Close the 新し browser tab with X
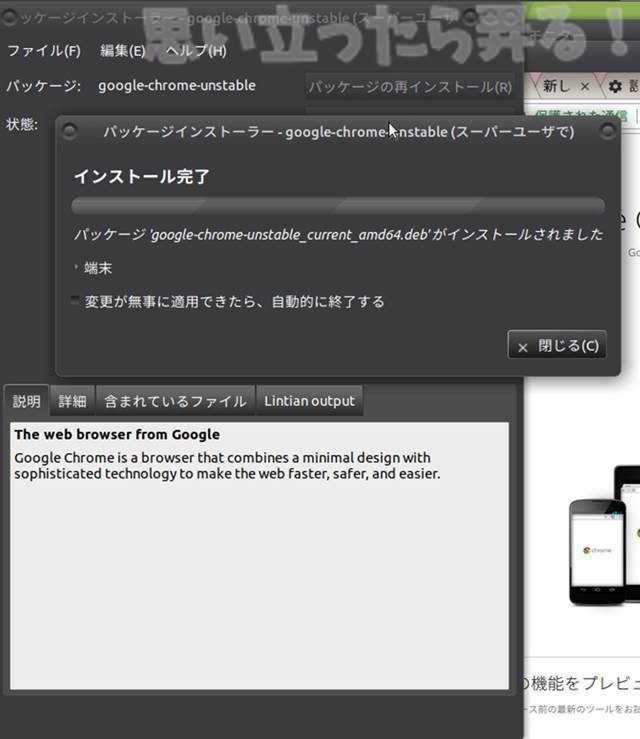640x739 pixels. 585,86
